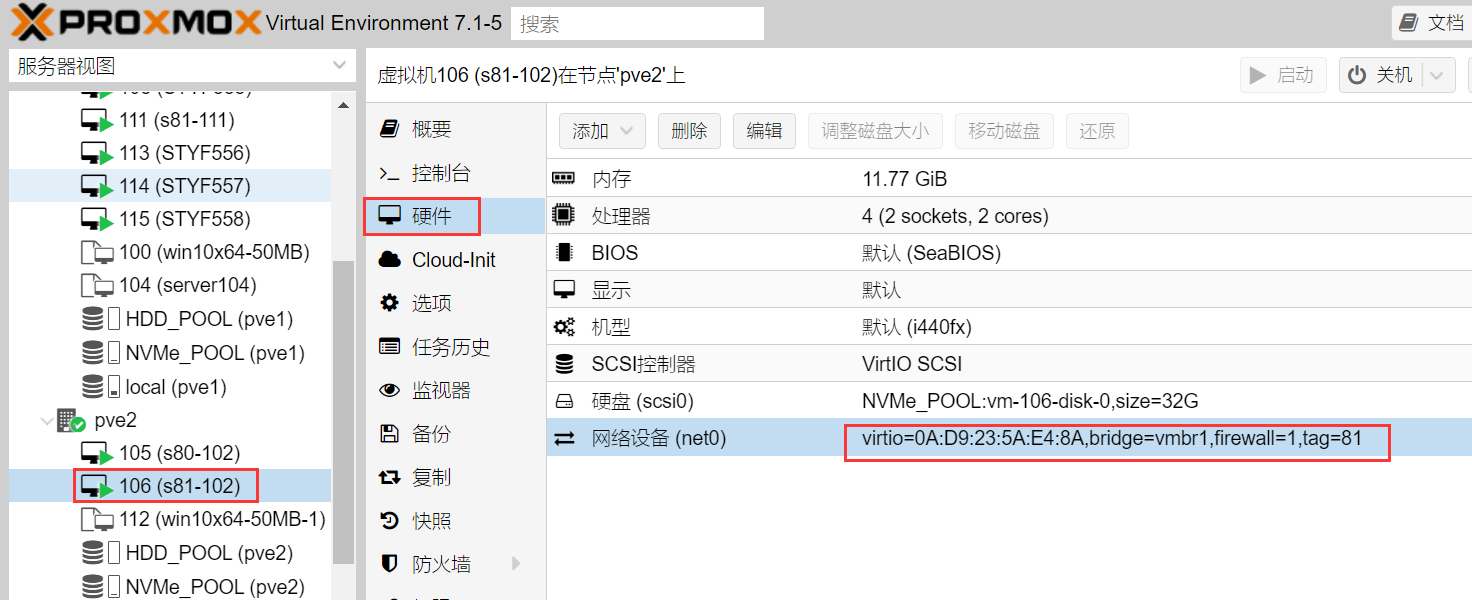Click inside the 搜索 search field

tap(637, 22)
